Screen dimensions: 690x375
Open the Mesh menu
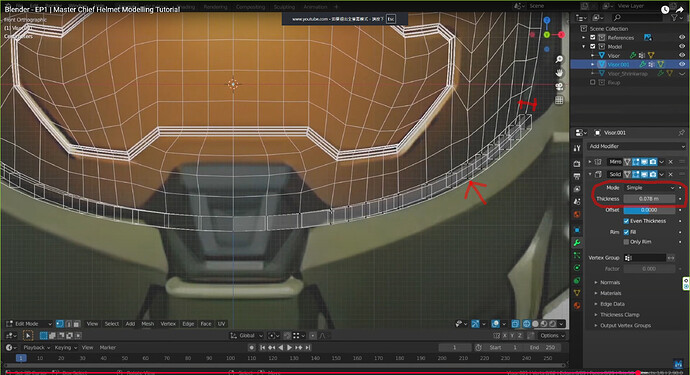pos(147,324)
